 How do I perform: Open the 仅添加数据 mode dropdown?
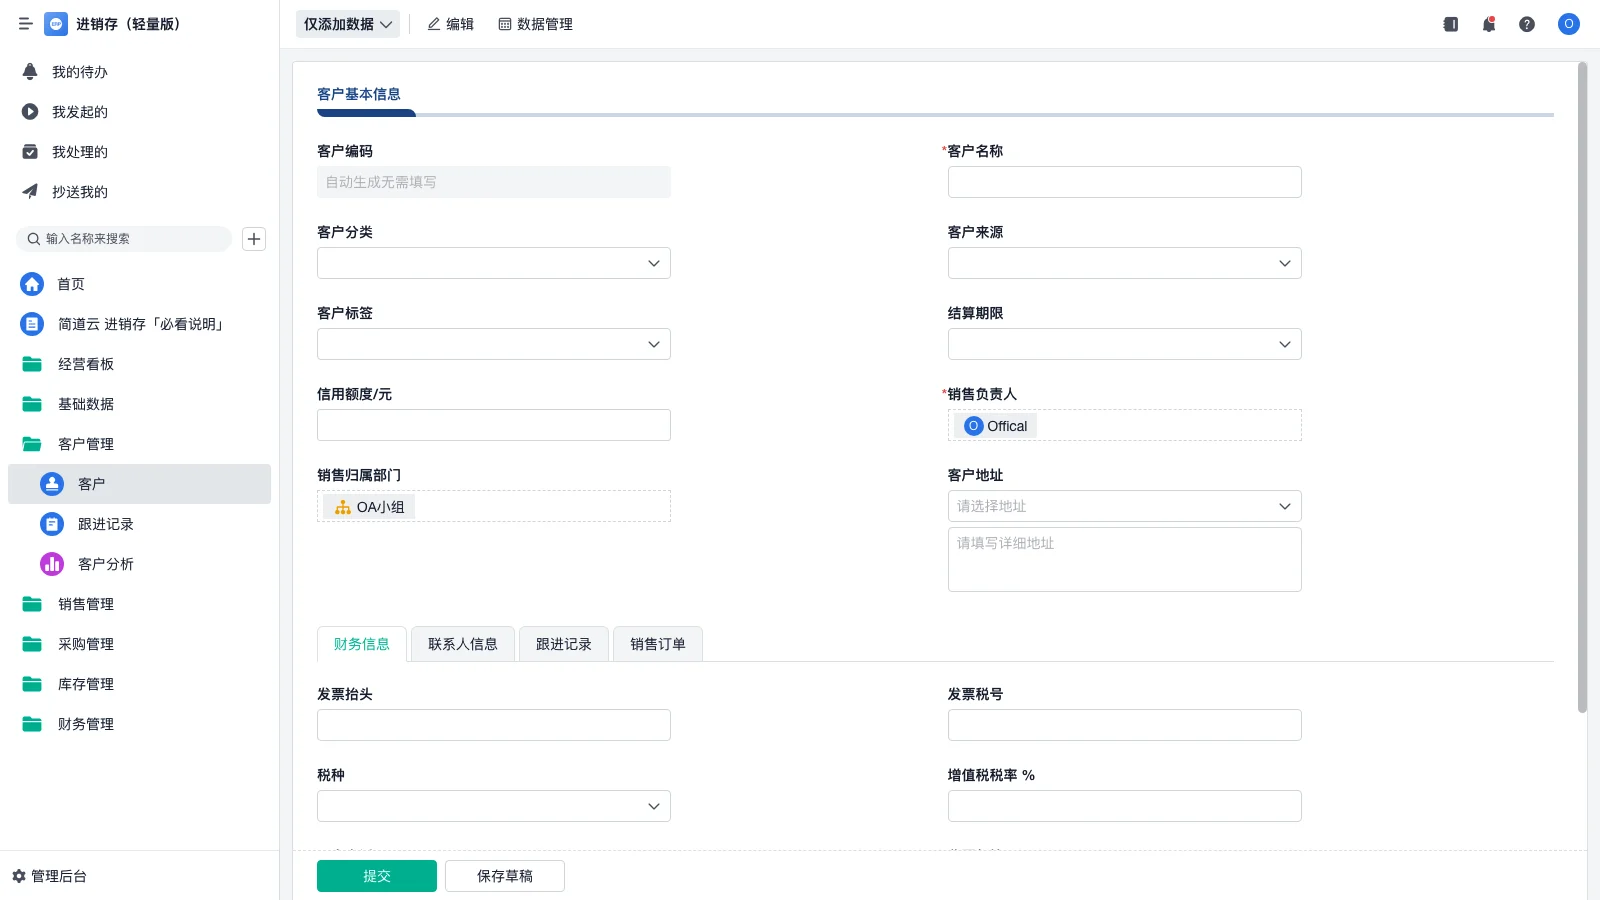[348, 24]
